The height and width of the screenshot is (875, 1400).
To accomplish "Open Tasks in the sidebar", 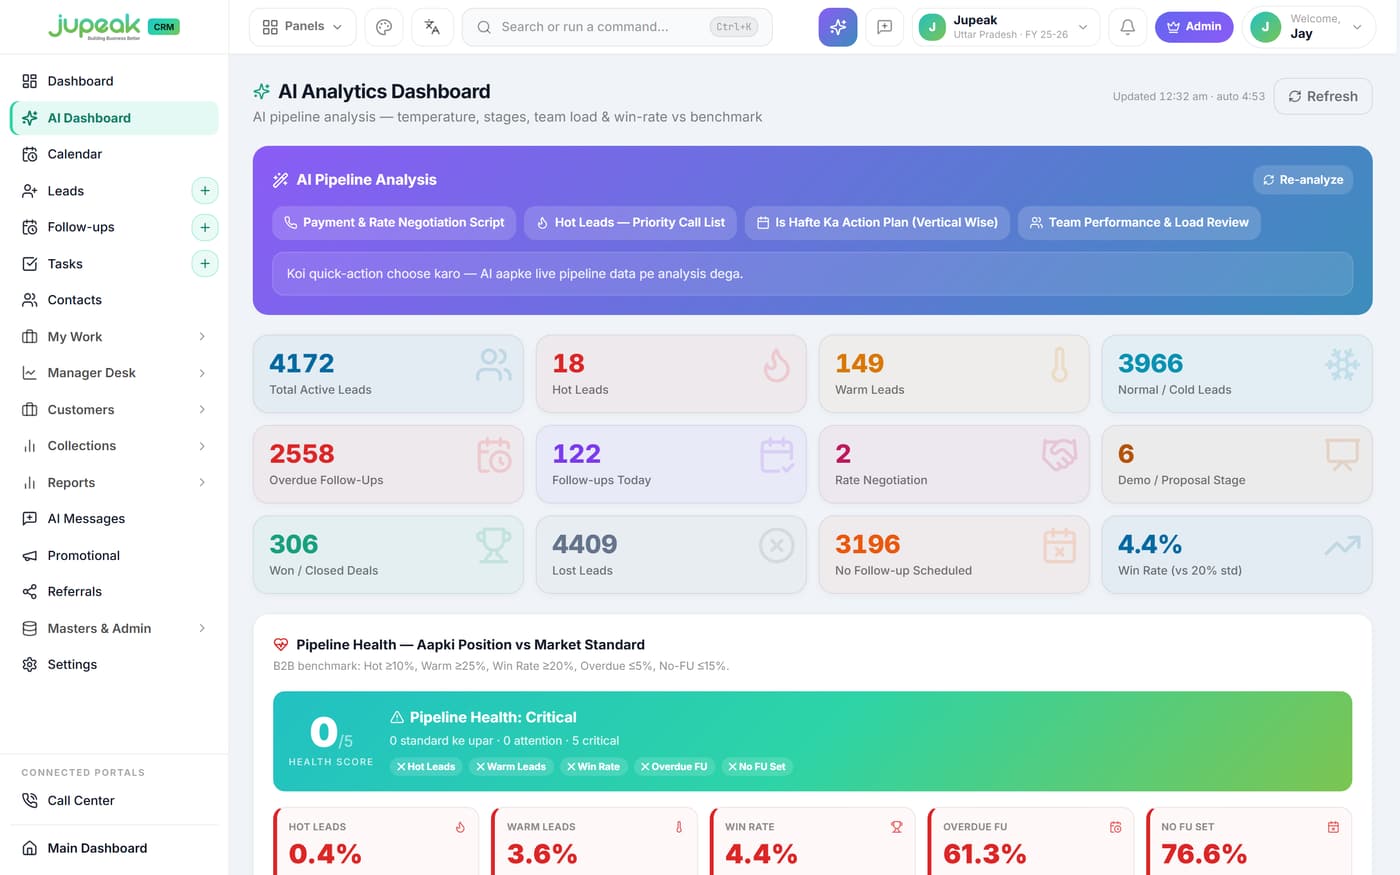I will click(65, 263).
